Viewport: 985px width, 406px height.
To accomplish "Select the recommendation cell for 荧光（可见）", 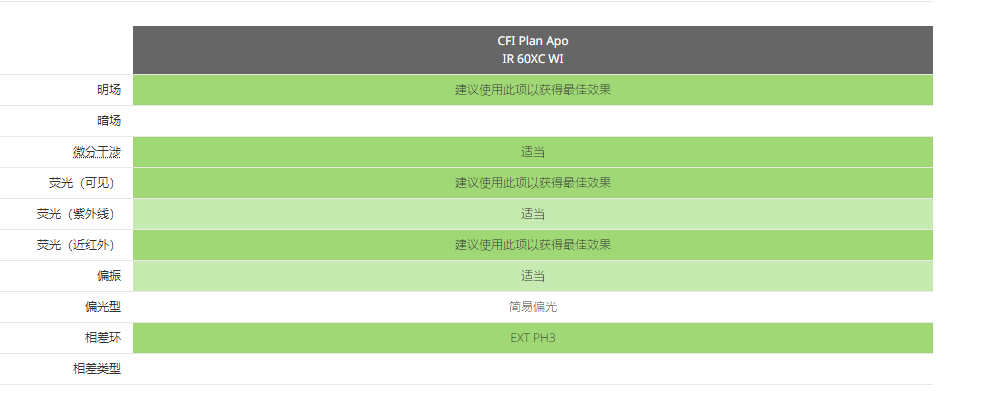I will 532,183.
